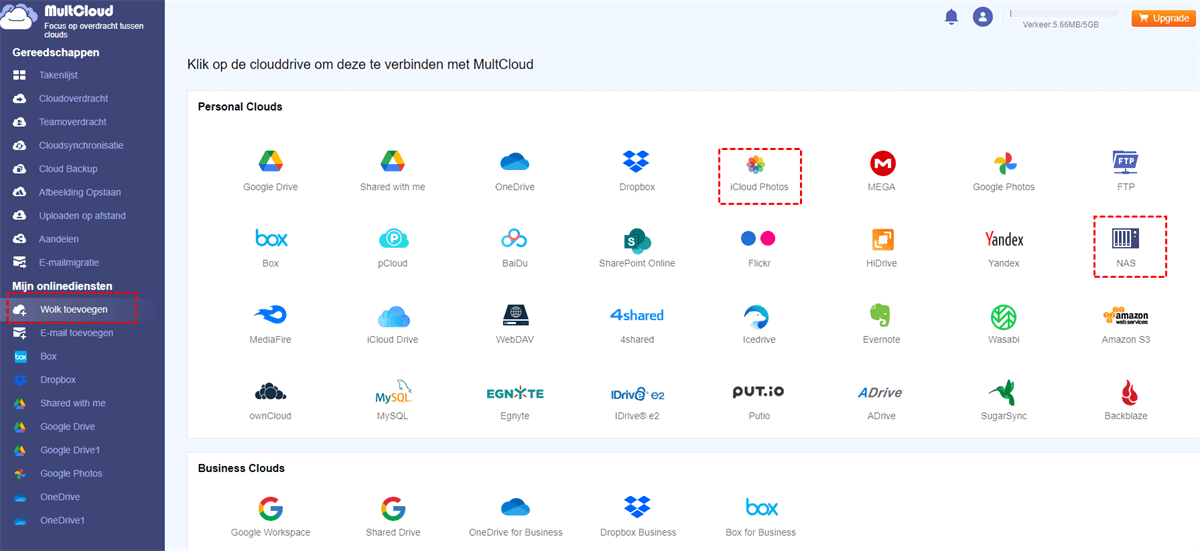Add the MEGA cloud service
This screenshot has height=551, width=1200.
(882, 163)
